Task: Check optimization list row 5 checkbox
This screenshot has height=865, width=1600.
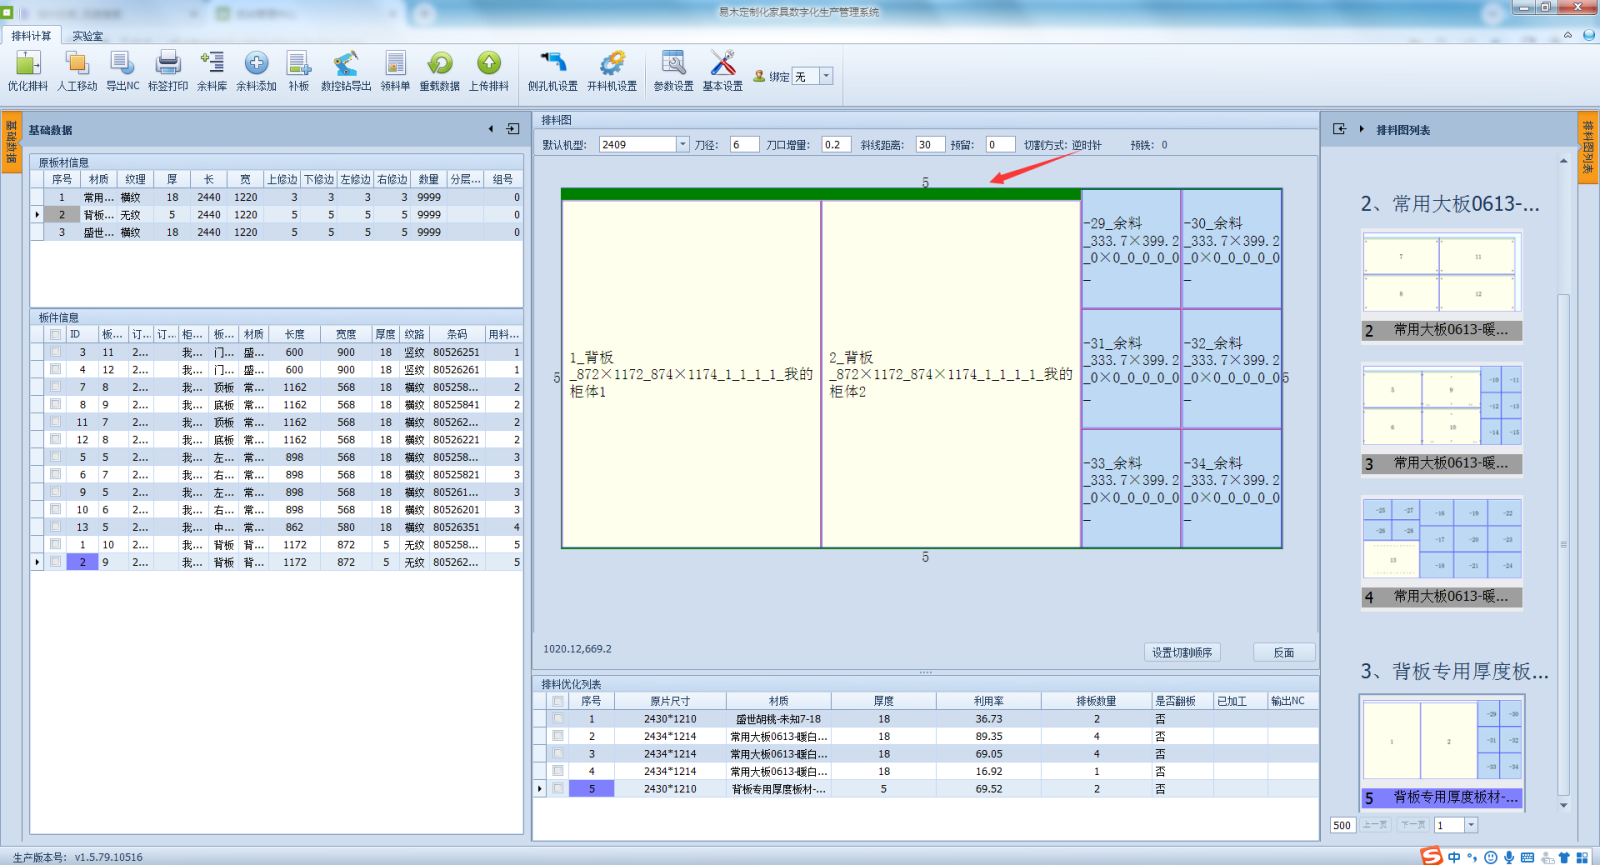Action: [558, 789]
